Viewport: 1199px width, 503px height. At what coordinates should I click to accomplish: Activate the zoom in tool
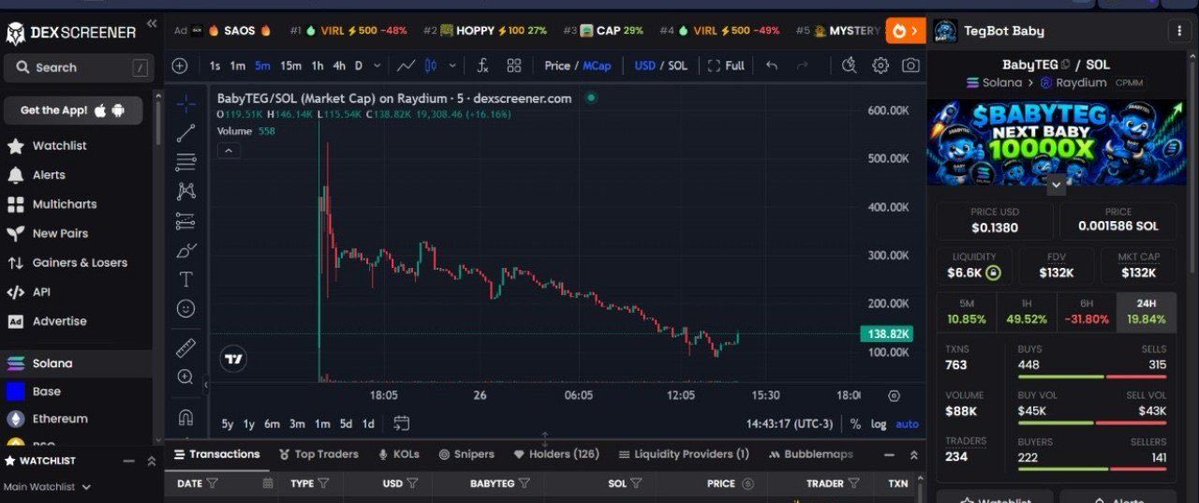coord(186,377)
